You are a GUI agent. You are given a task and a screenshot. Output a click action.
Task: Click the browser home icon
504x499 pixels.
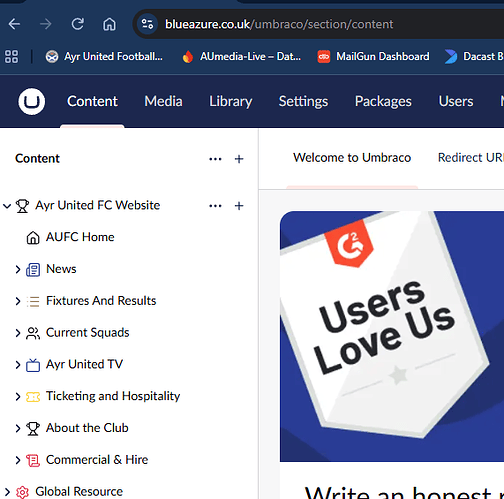click(x=109, y=24)
